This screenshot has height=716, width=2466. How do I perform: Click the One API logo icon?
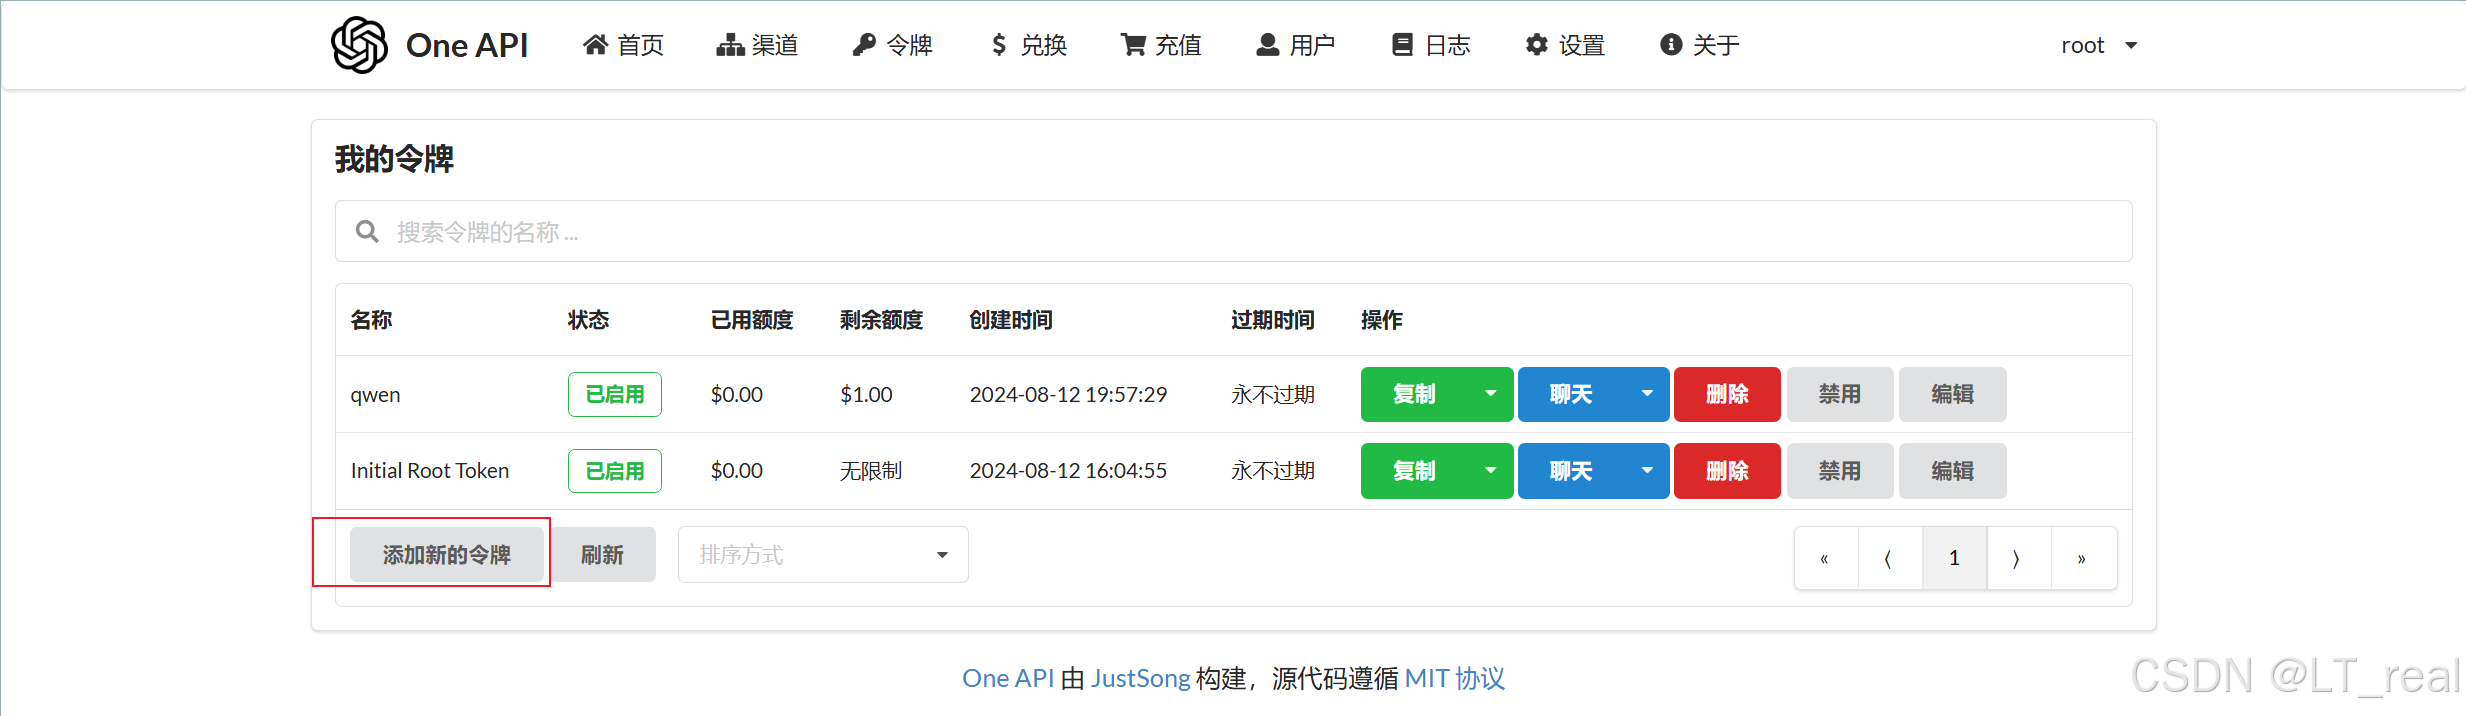pyautogui.click(x=359, y=45)
